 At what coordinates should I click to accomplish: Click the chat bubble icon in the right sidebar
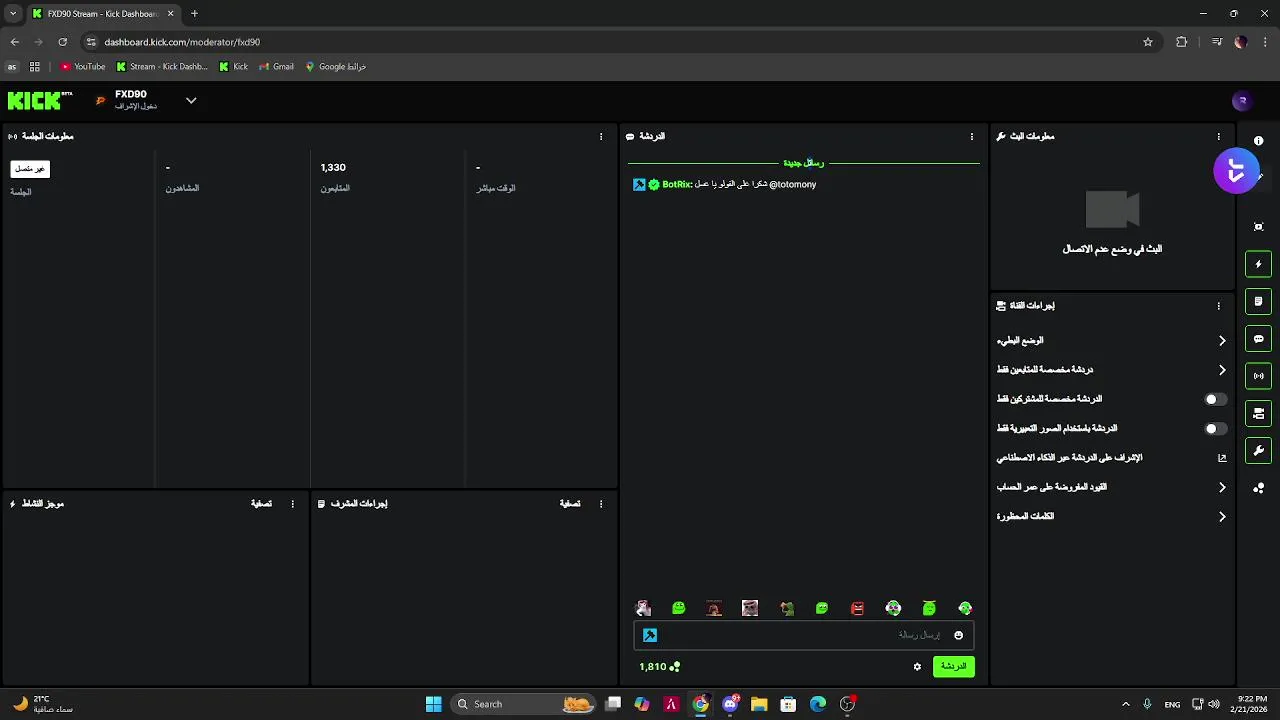[x=1259, y=339]
